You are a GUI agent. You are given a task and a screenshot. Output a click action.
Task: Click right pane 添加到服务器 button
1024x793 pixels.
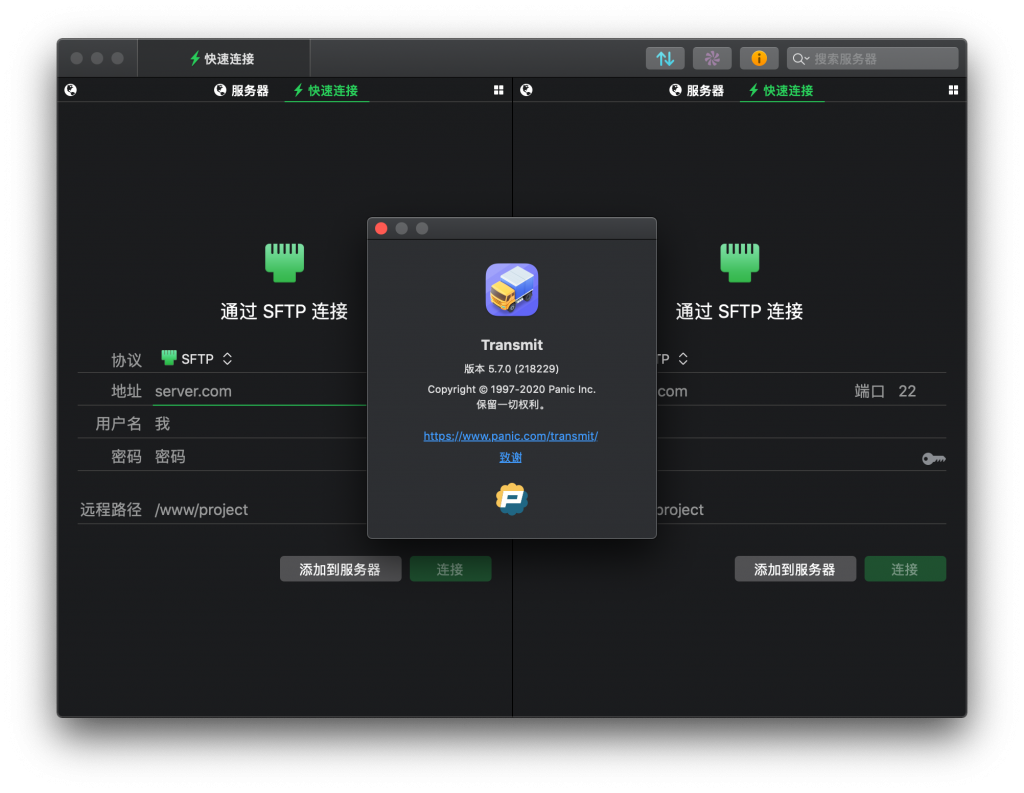click(795, 569)
